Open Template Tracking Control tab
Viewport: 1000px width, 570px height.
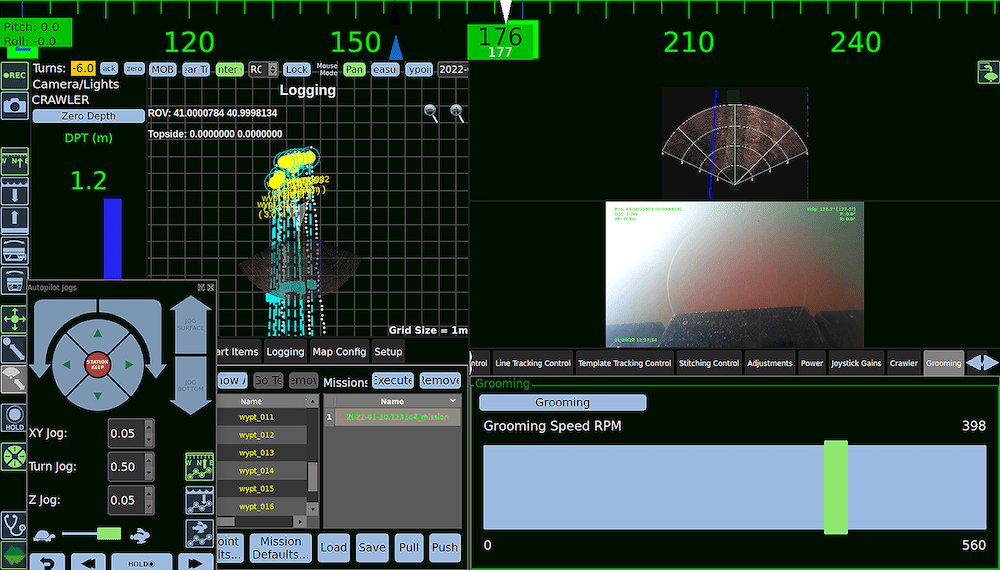point(624,363)
